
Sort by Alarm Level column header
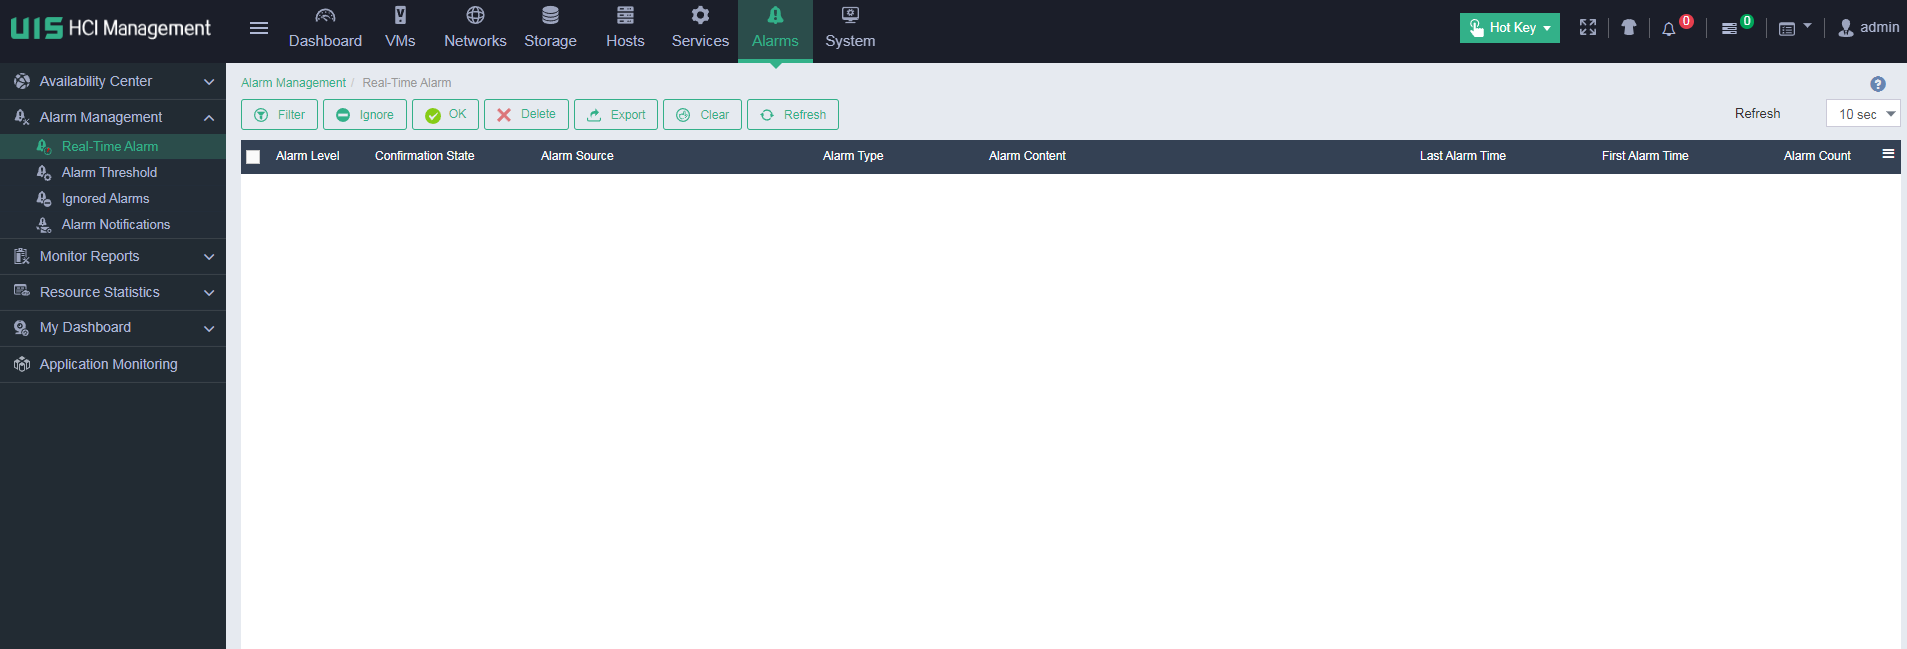(308, 156)
